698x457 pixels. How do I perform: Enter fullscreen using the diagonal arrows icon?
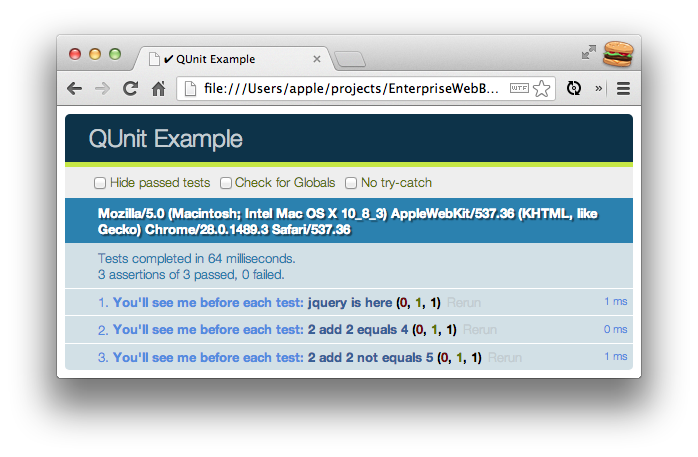(589, 52)
